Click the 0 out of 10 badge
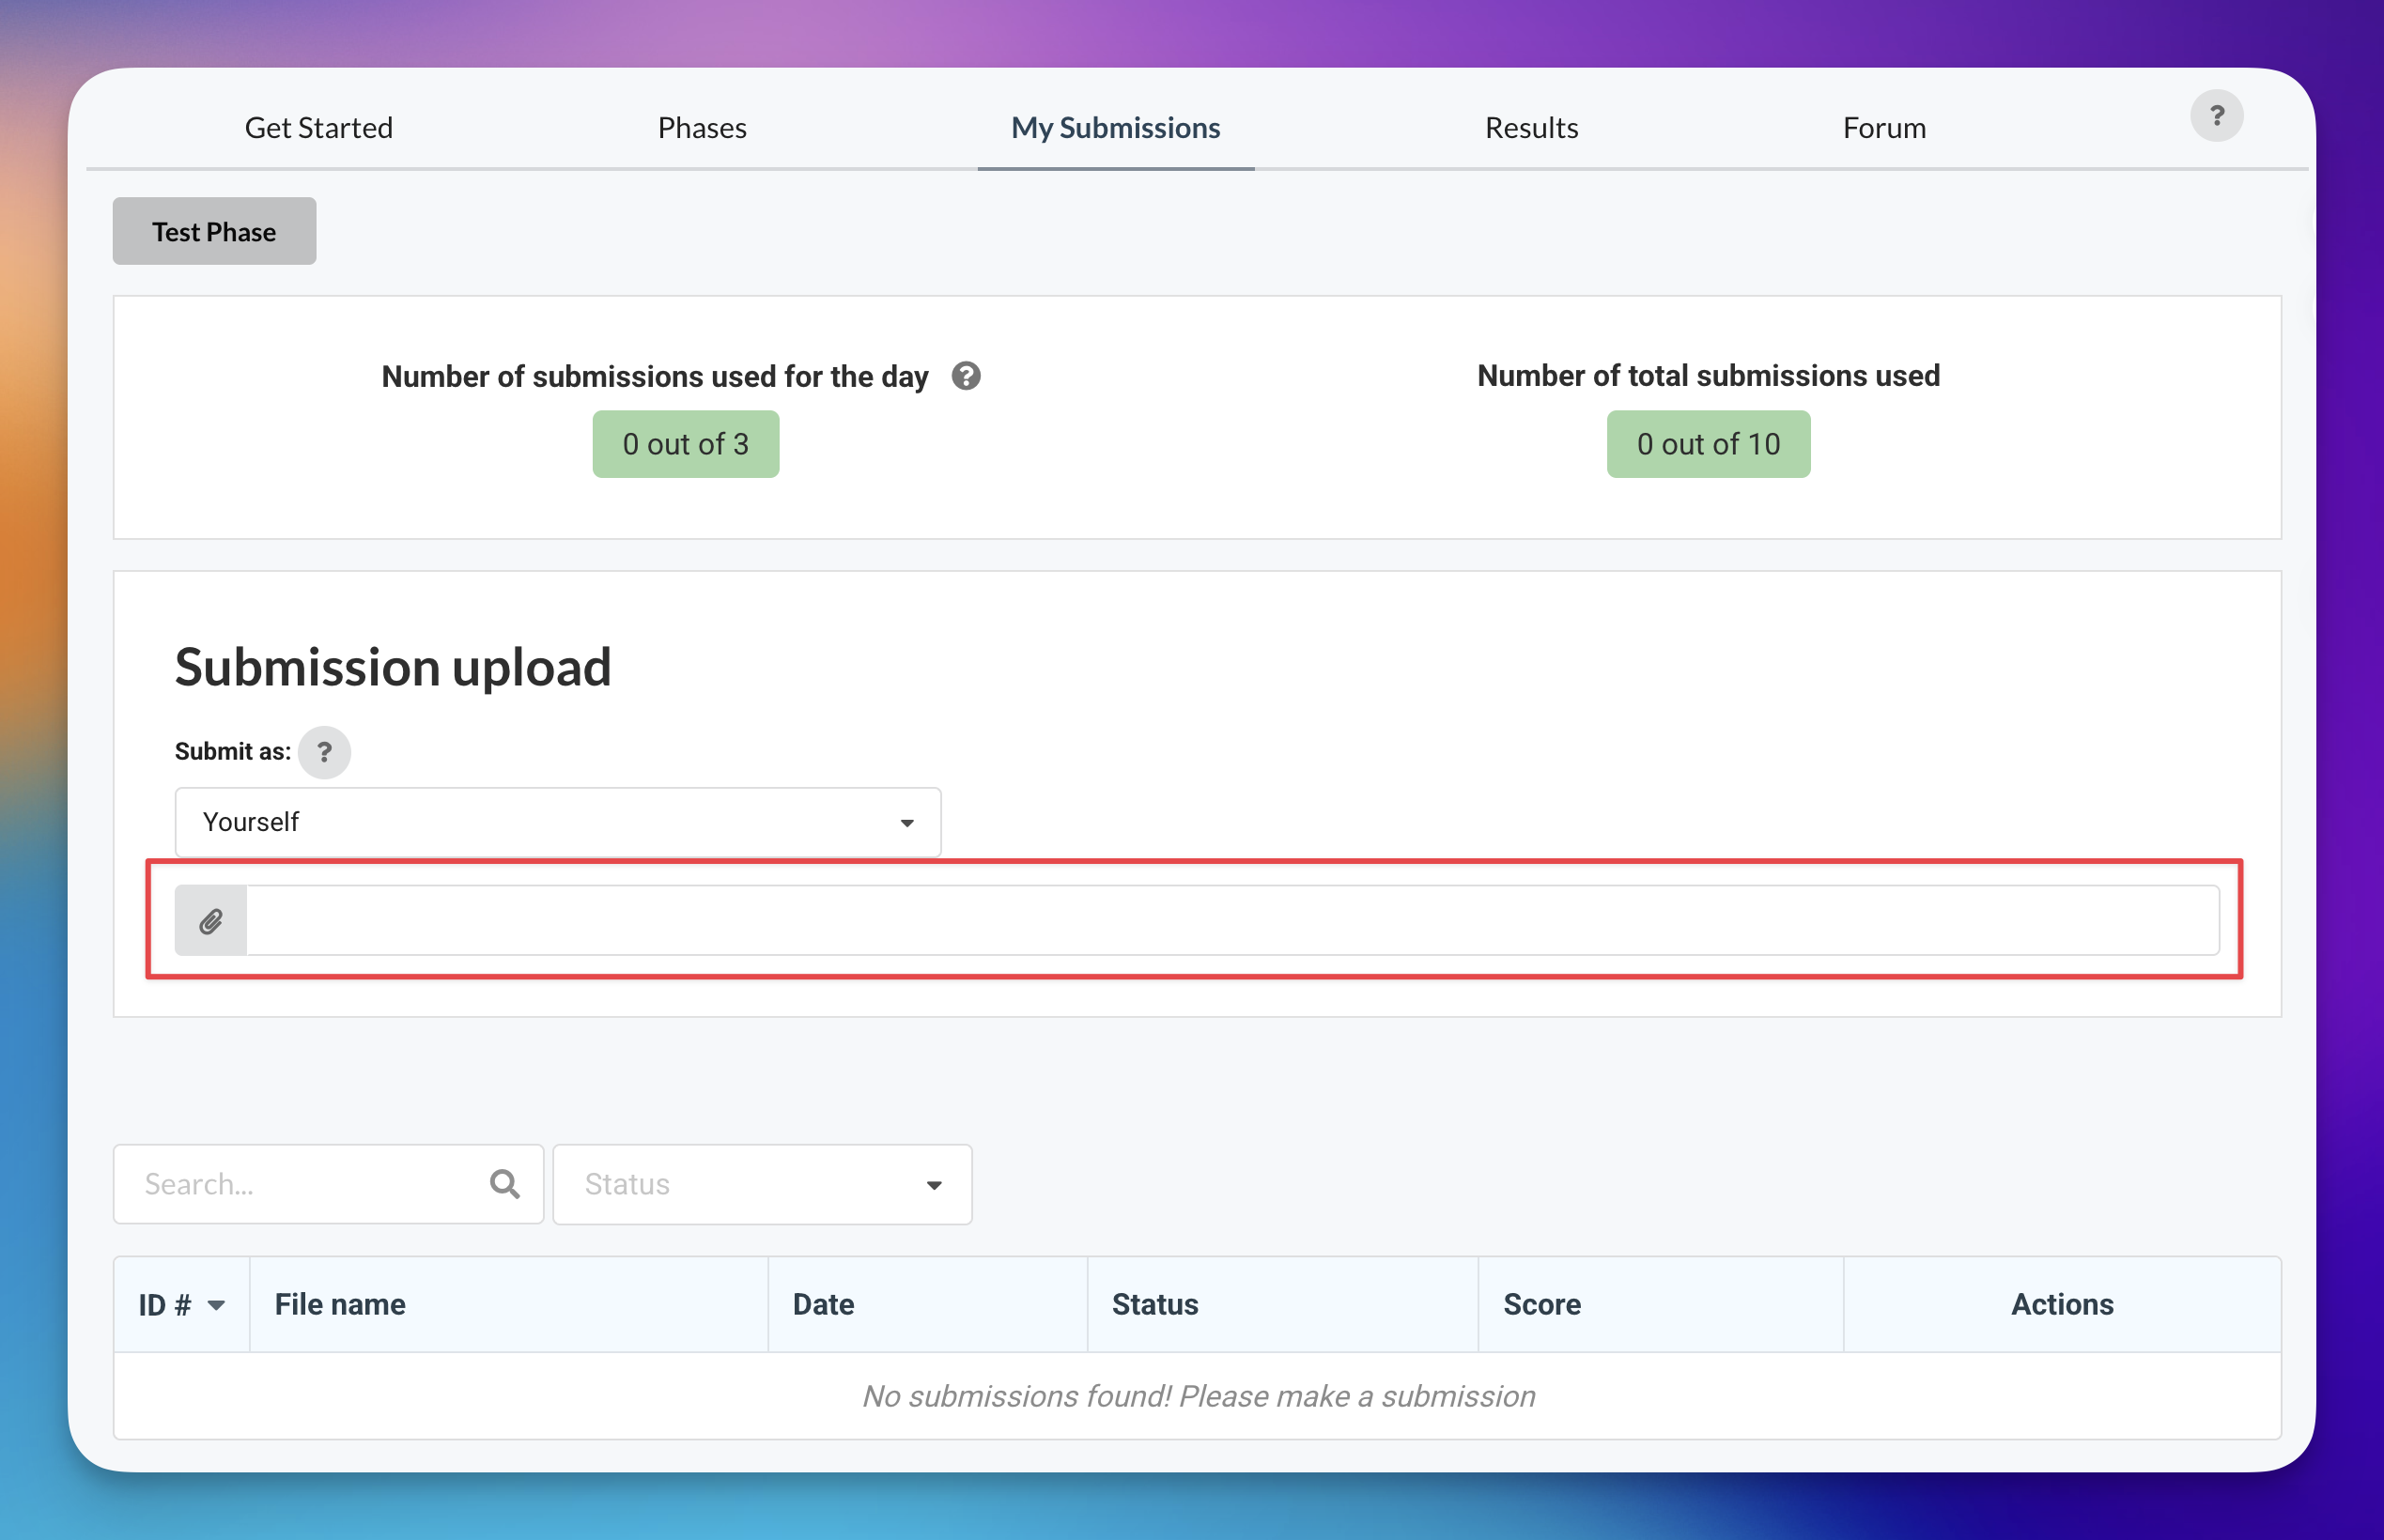This screenshot has height=1540, width=2384. (1707, 444)
